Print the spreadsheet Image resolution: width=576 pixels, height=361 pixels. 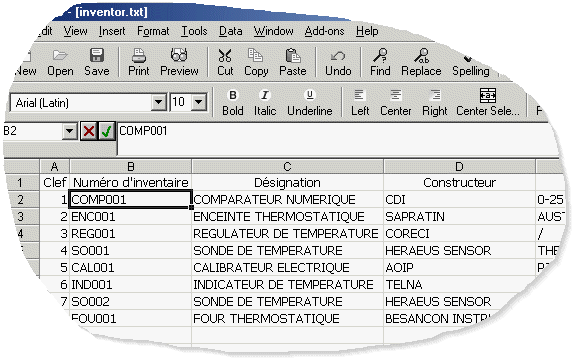pos(138,62)
